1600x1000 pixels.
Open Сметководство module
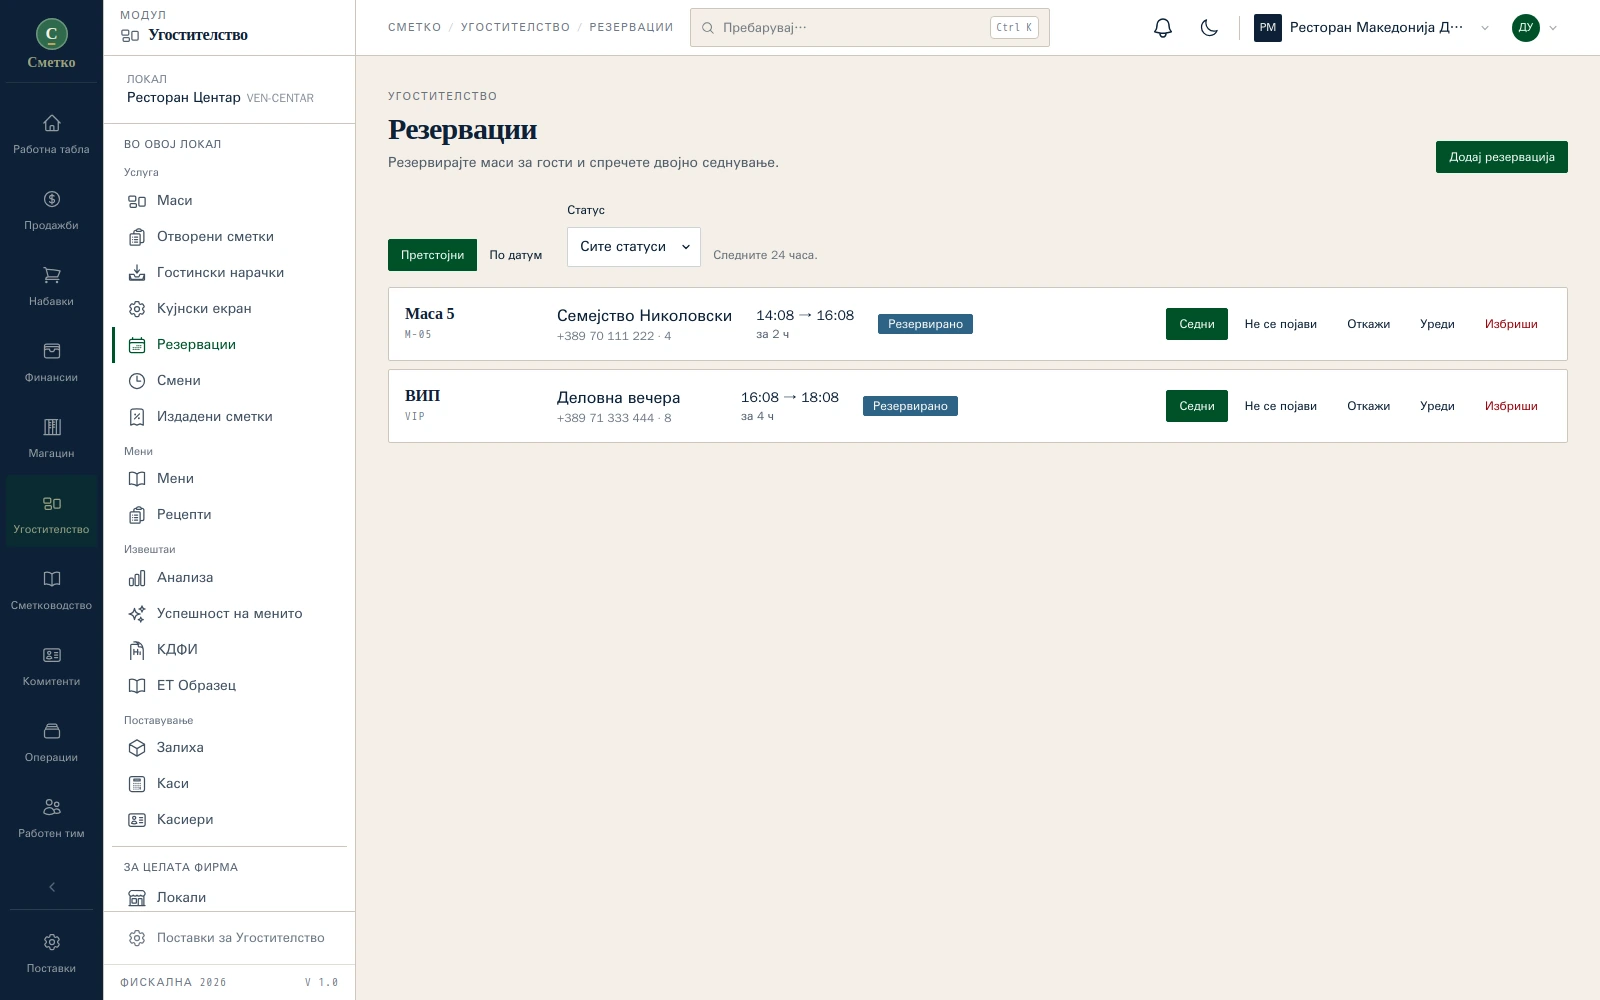coord(51,590)
